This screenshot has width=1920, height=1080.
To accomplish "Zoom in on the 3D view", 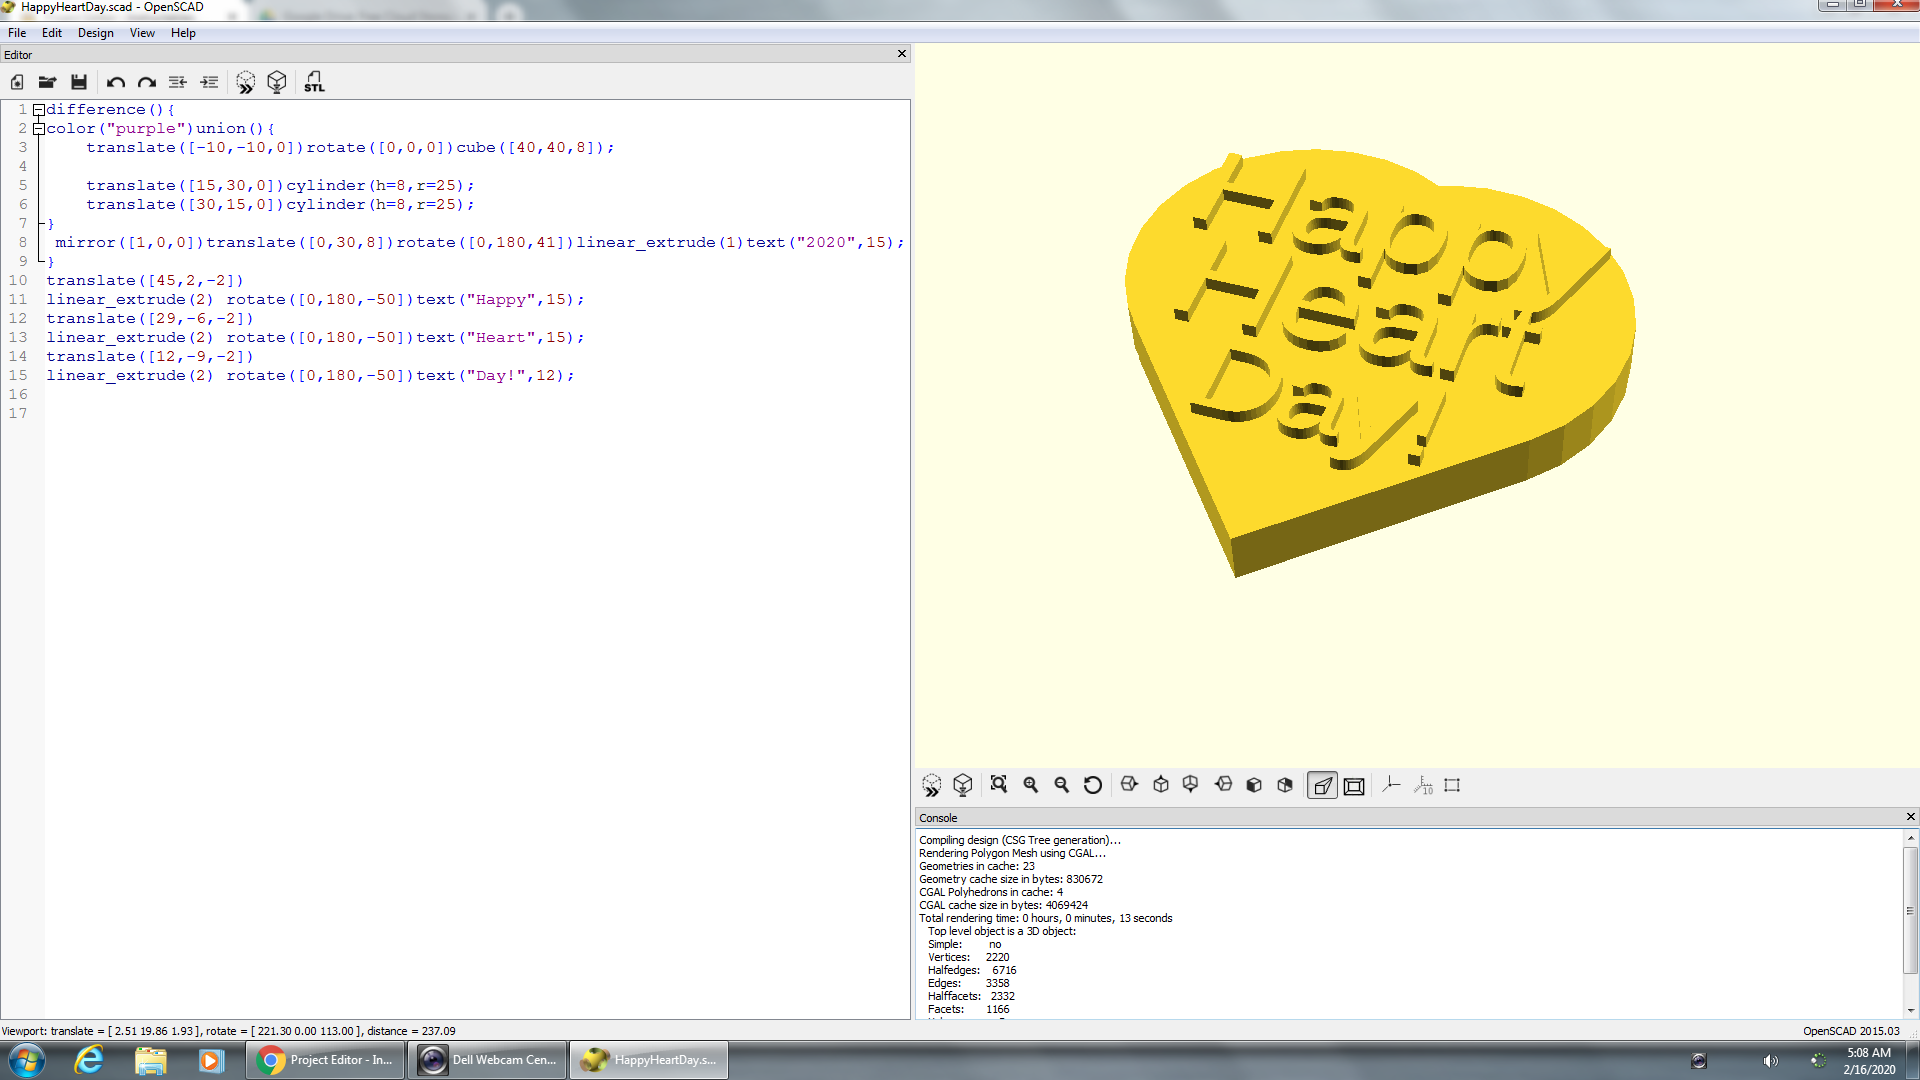I will pos(1031,785).
